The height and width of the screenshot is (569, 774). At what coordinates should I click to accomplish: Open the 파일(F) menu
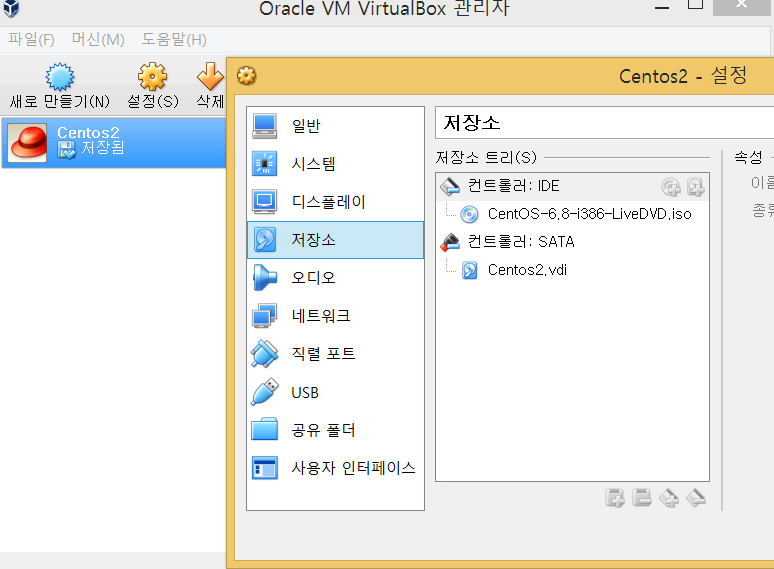(x=32, y=39)
